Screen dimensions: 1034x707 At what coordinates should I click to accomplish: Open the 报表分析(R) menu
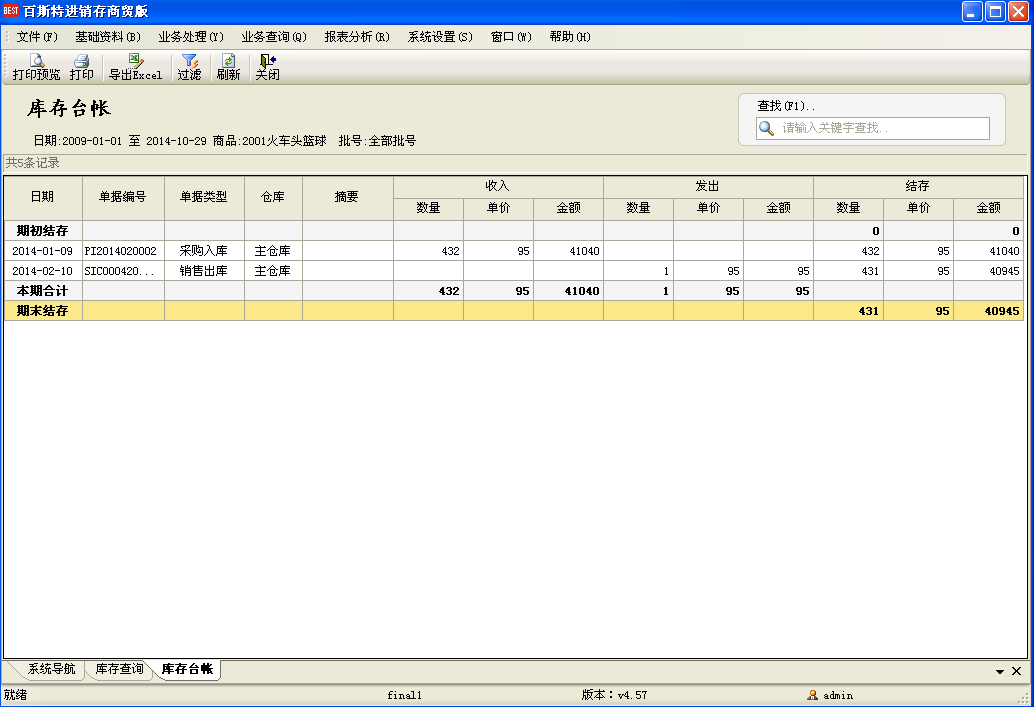tap(357, 37)
